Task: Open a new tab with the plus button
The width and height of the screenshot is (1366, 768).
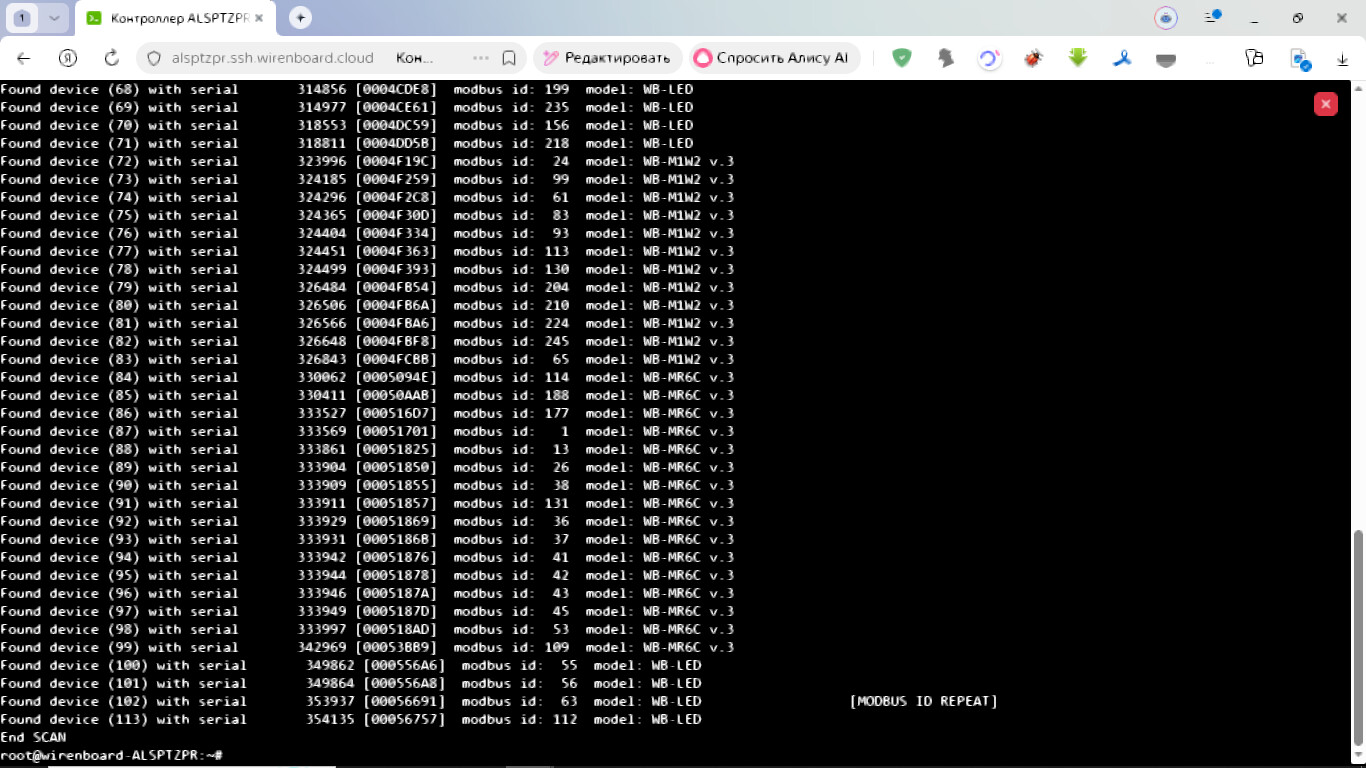Action: pos(300,18)
